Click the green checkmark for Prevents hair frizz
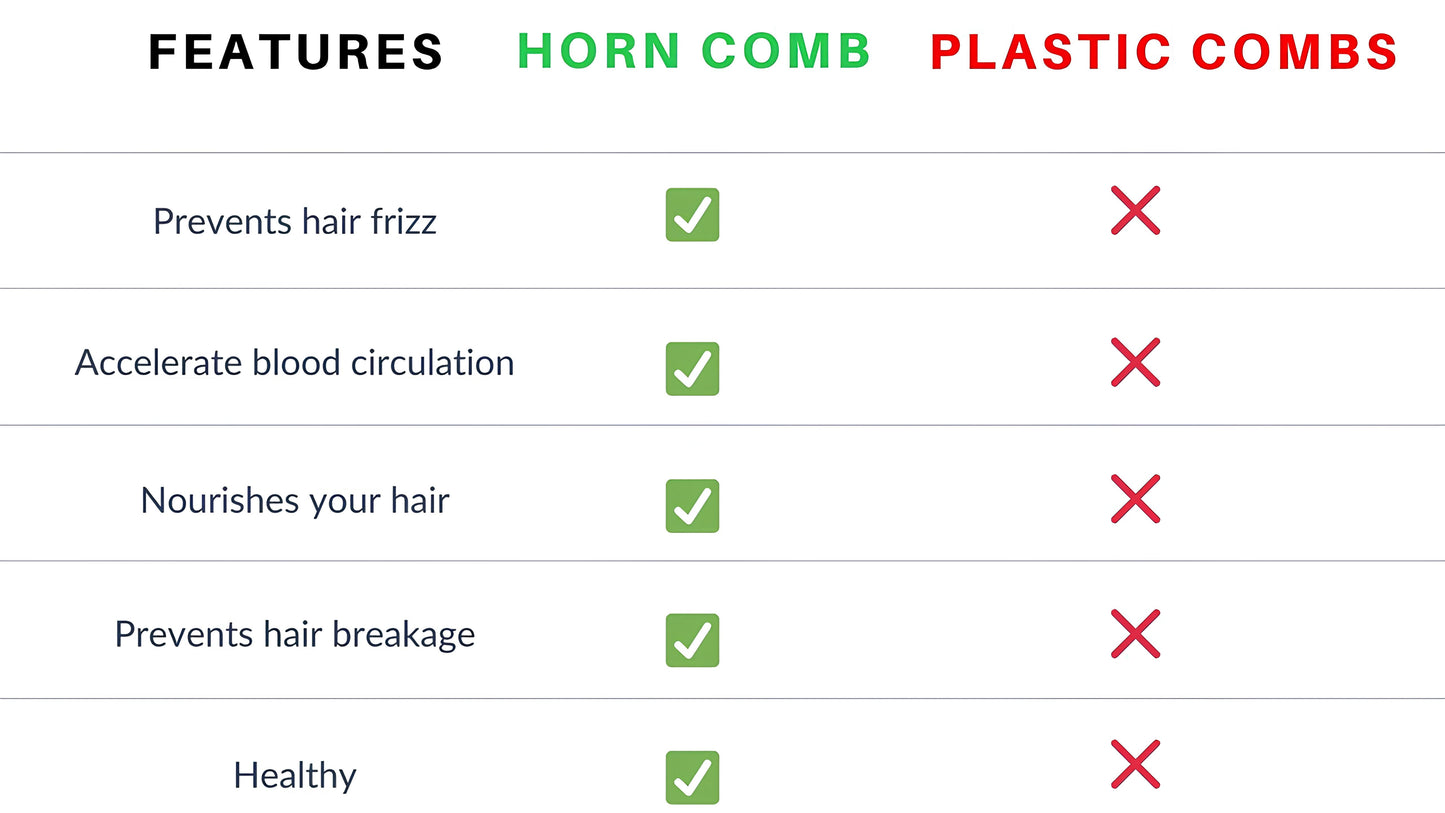Screen dimensions: 1445x813 692,215
